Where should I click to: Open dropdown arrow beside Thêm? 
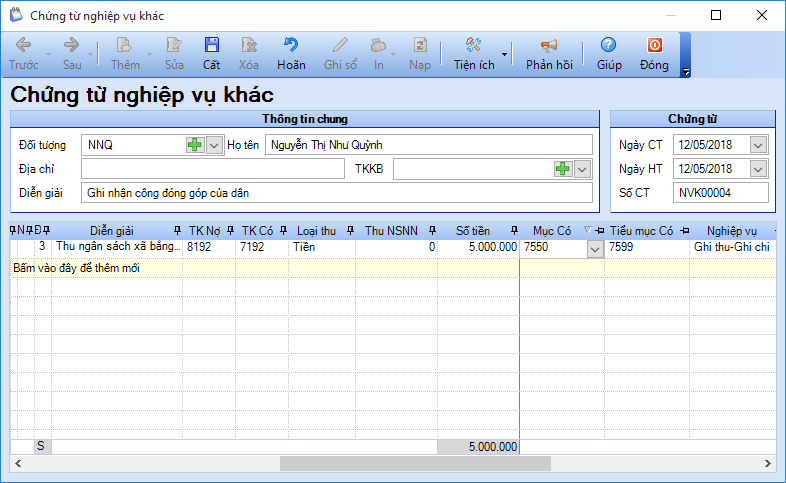tap(149, 54)
